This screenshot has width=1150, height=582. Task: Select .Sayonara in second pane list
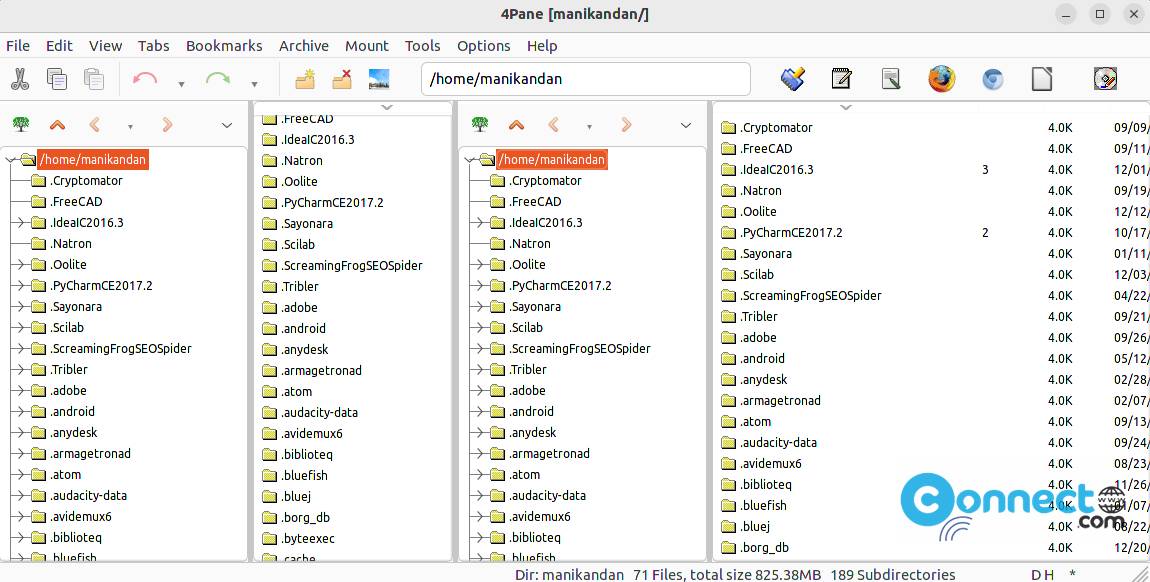coord(307,224)
